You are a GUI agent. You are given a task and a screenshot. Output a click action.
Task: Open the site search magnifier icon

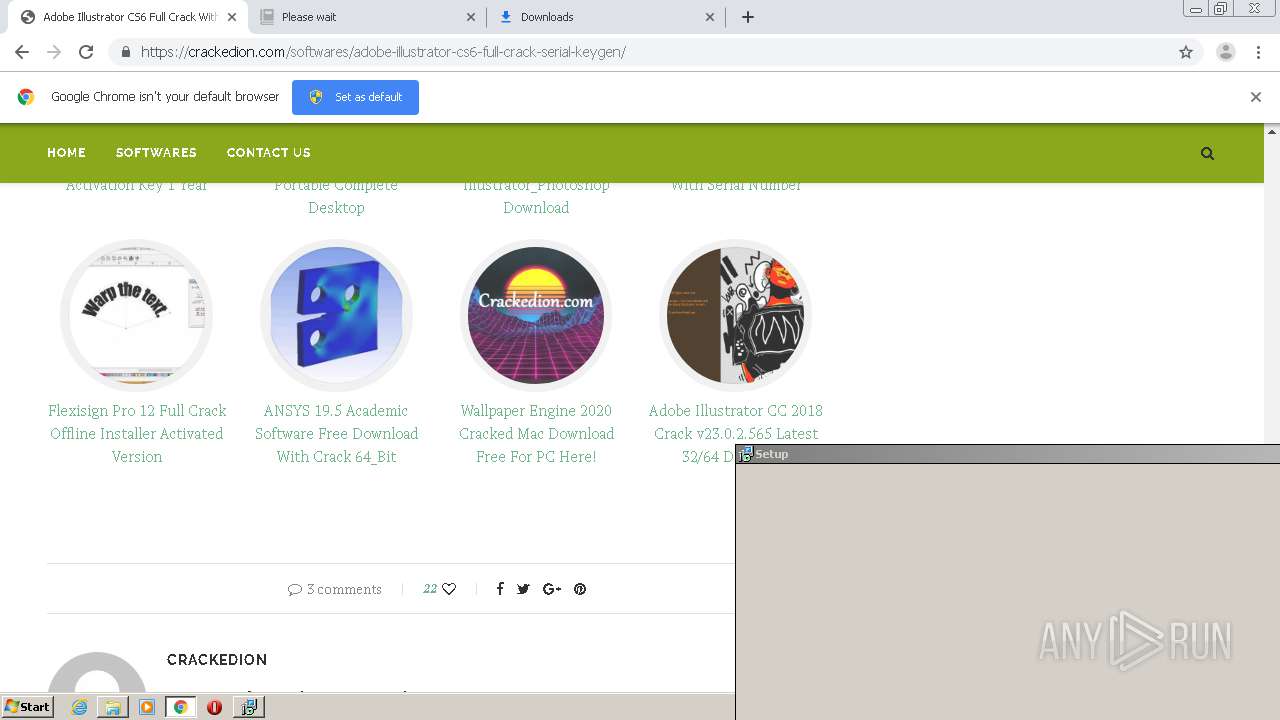point(1207,153)
